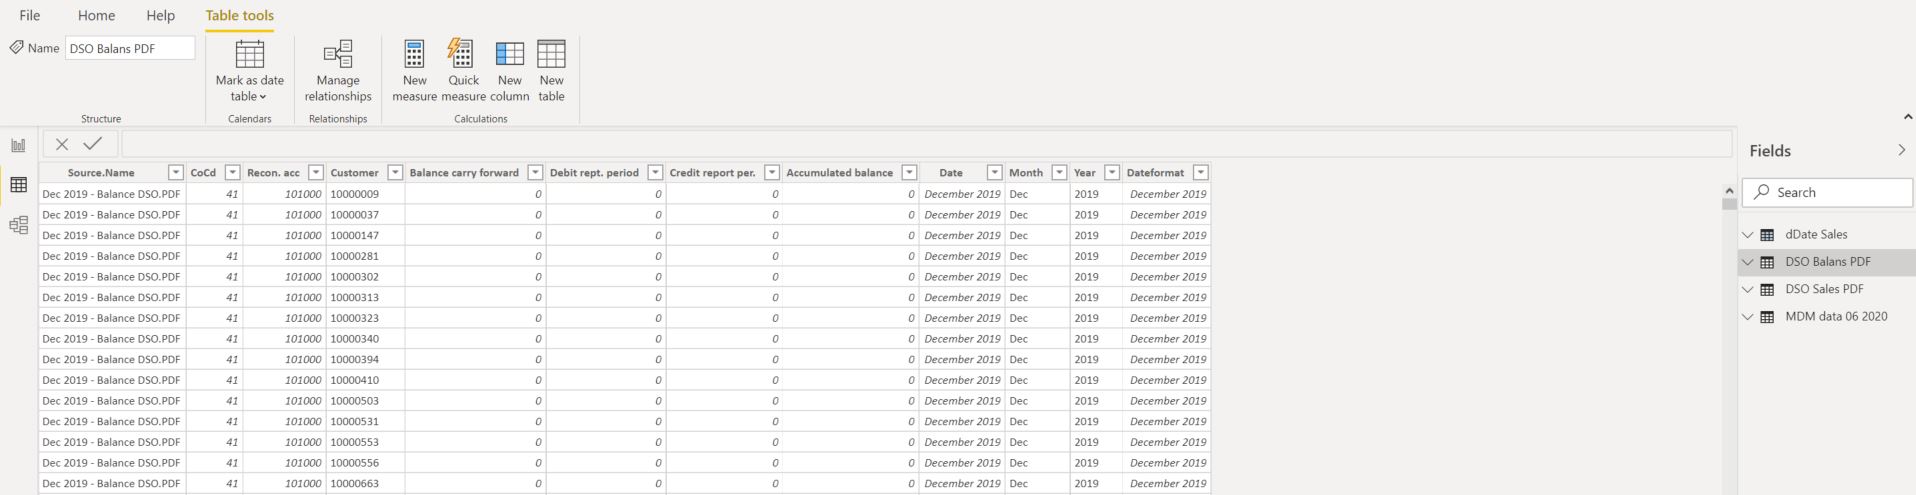Click DSO Sales PDF table icon
The image size is (1916, 495).
pos(1767,289)
